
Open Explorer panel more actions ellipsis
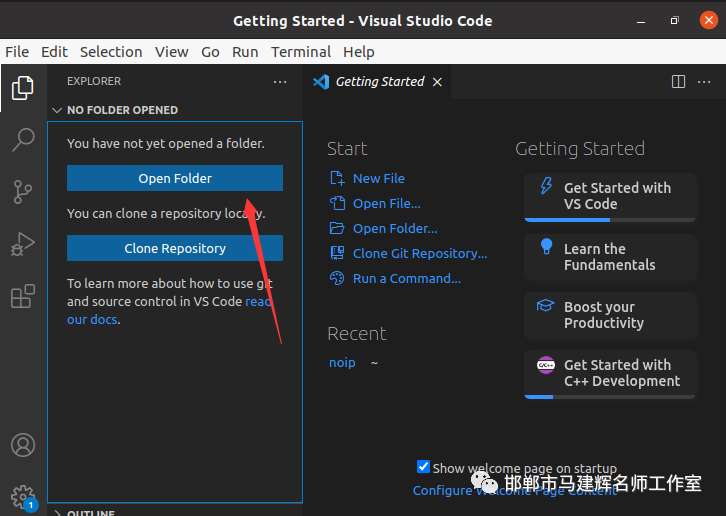280,82
